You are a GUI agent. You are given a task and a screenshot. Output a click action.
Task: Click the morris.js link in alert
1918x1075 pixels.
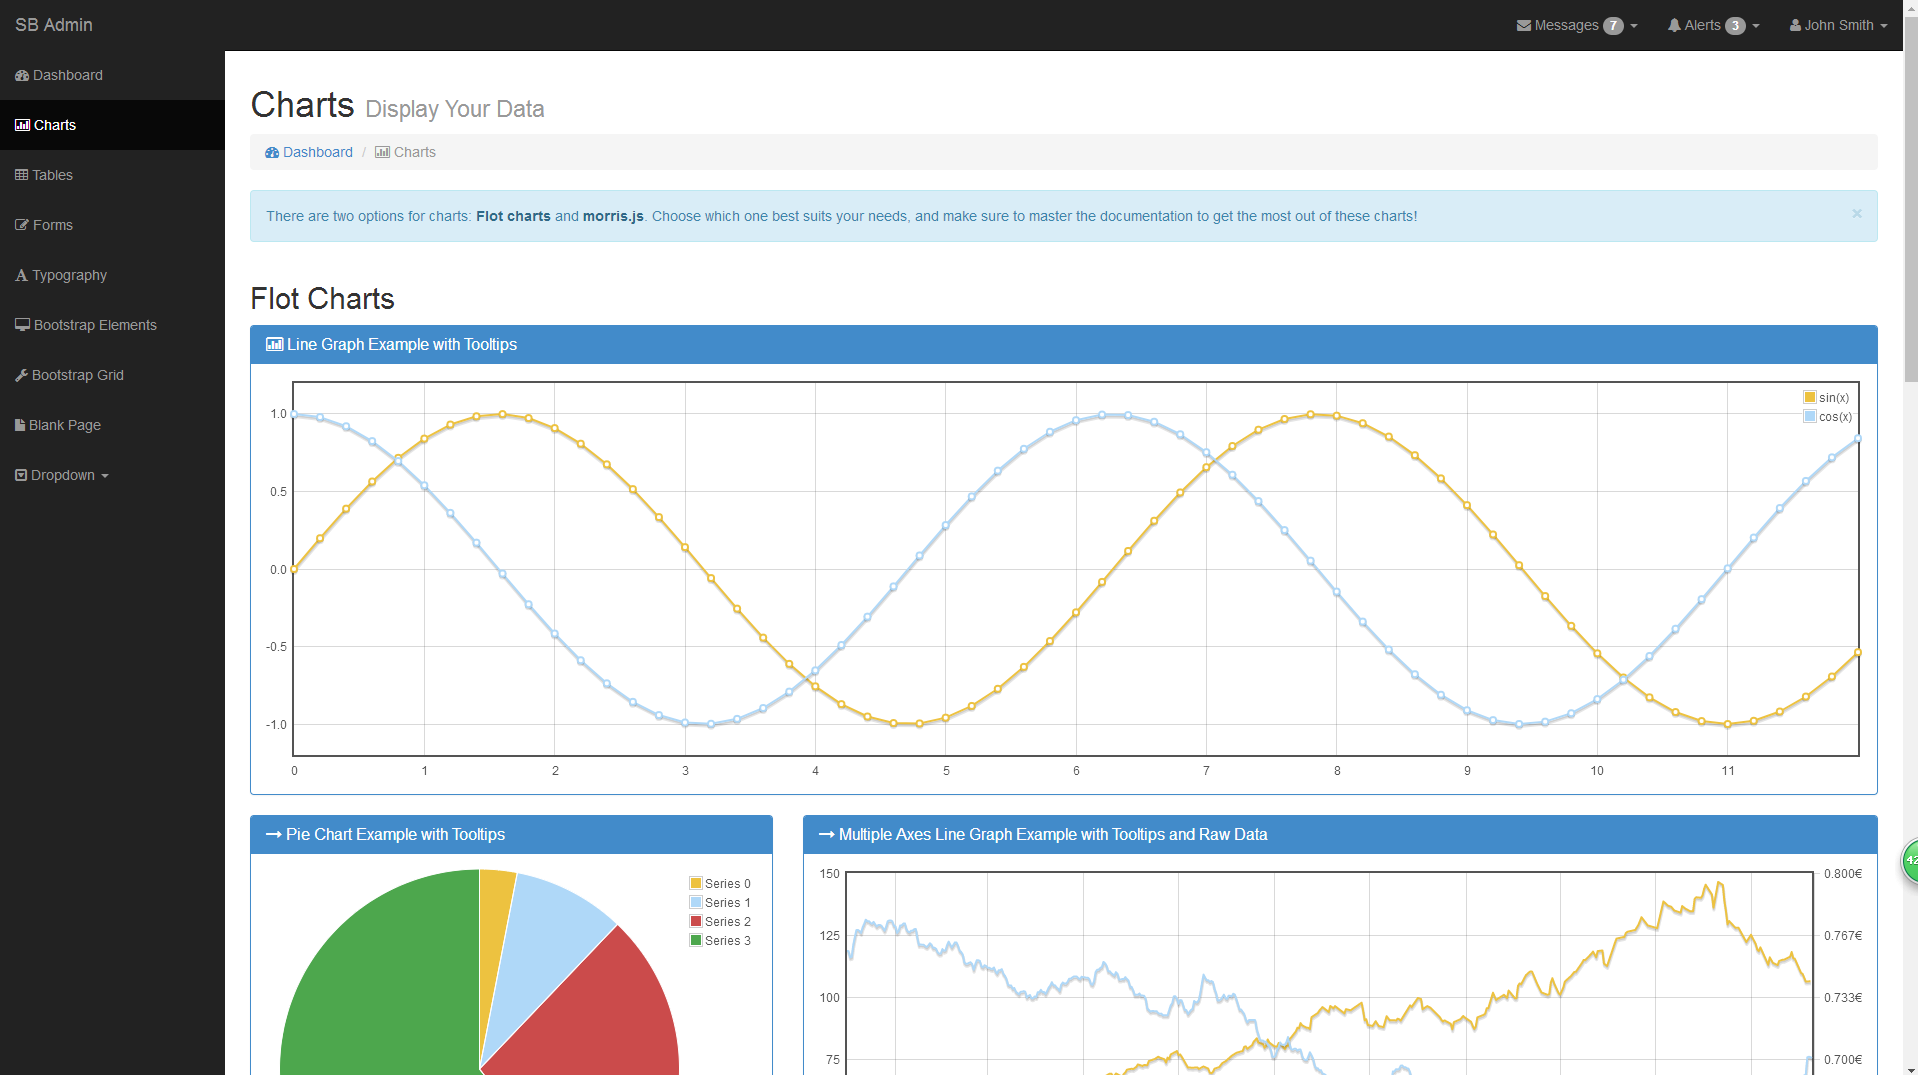613,216
